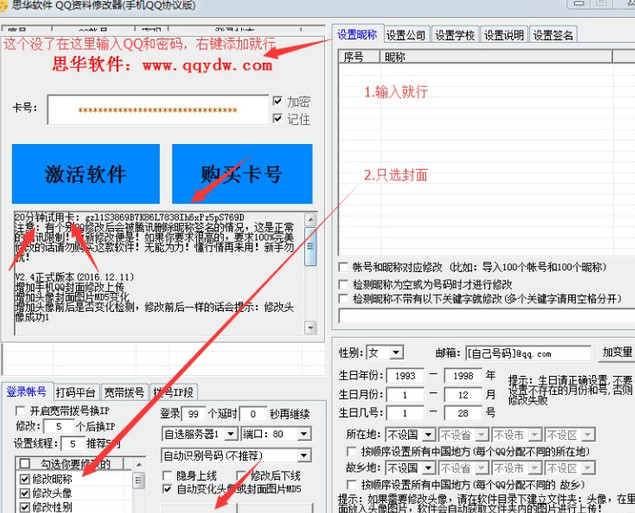
Task: Toggle the 勾选你要修改的 header checkbox
Action: click(x=25, y=463)
